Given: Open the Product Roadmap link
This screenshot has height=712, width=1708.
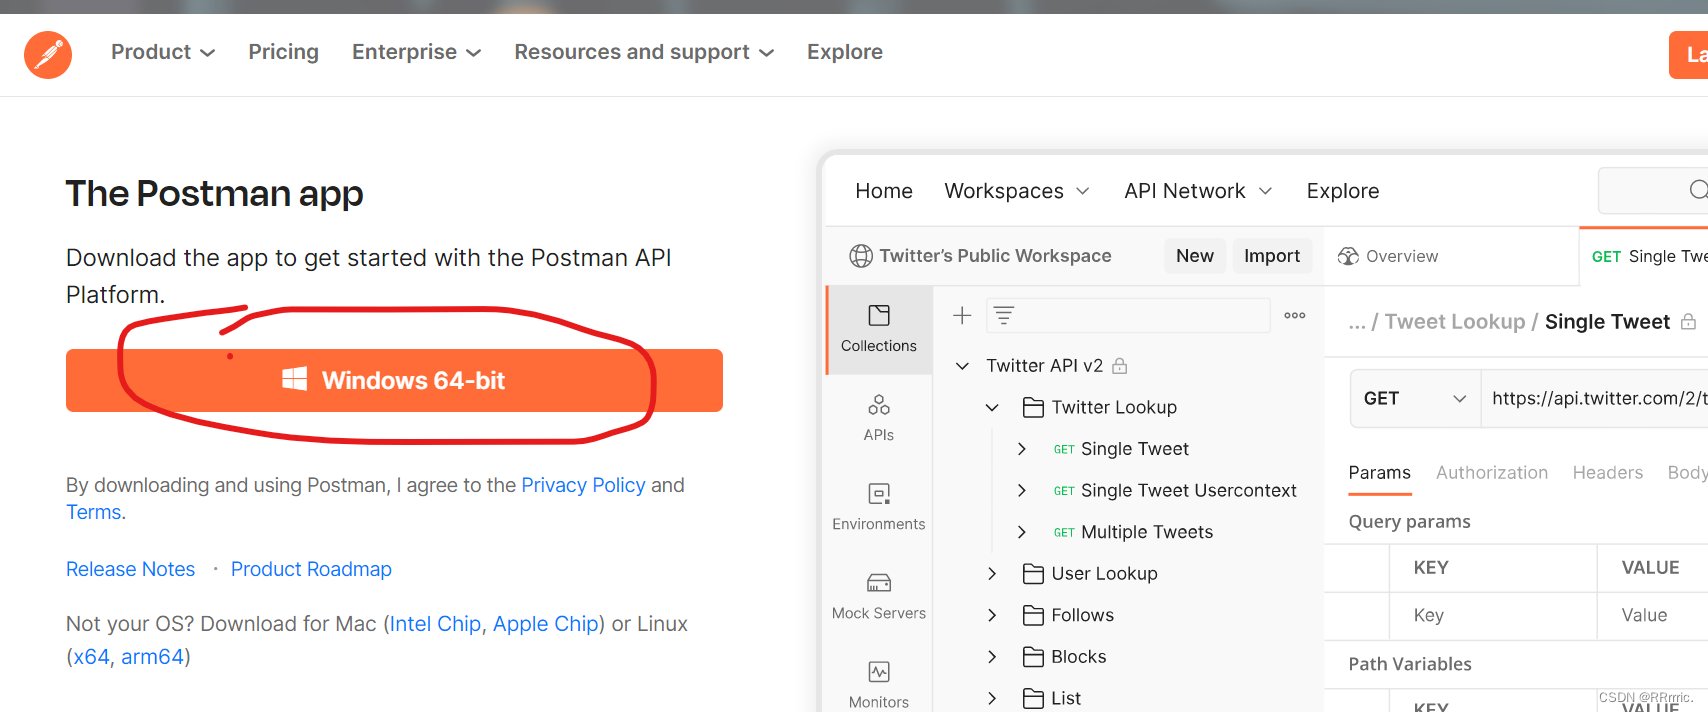Looking at the screenshot, I should tap(311, 569).
